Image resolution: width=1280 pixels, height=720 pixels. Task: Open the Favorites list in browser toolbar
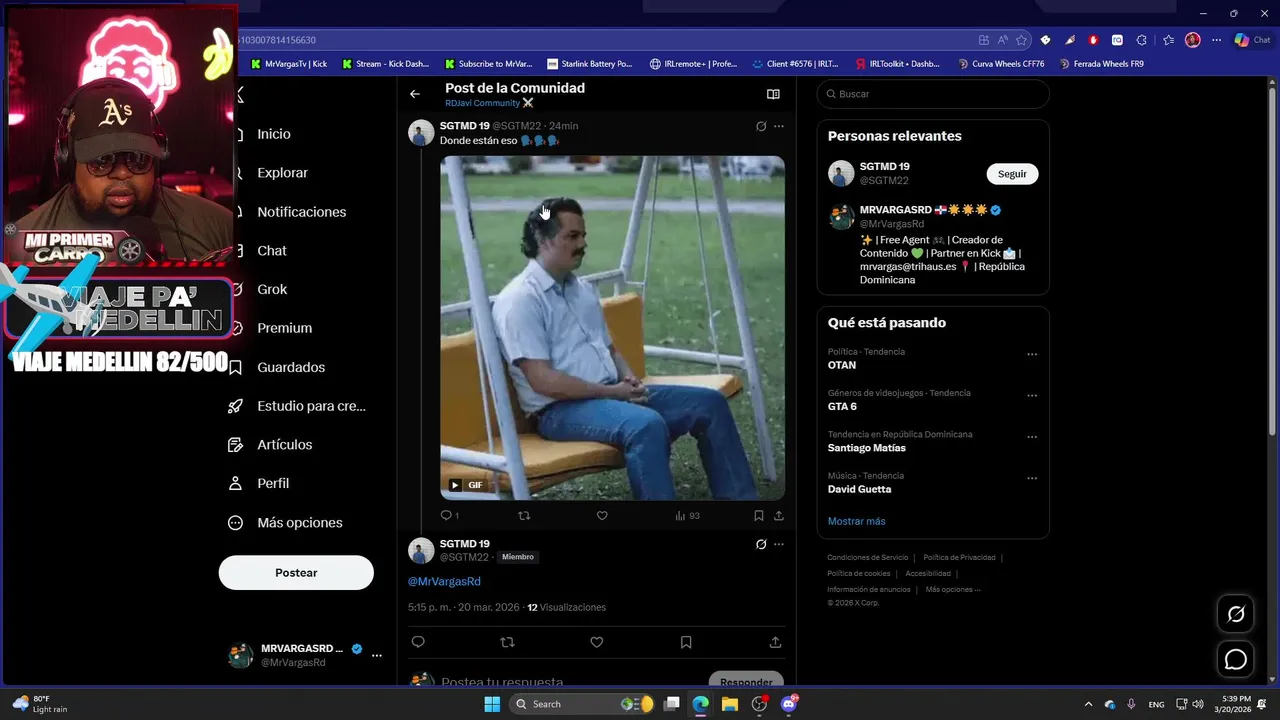[1168, 40]
